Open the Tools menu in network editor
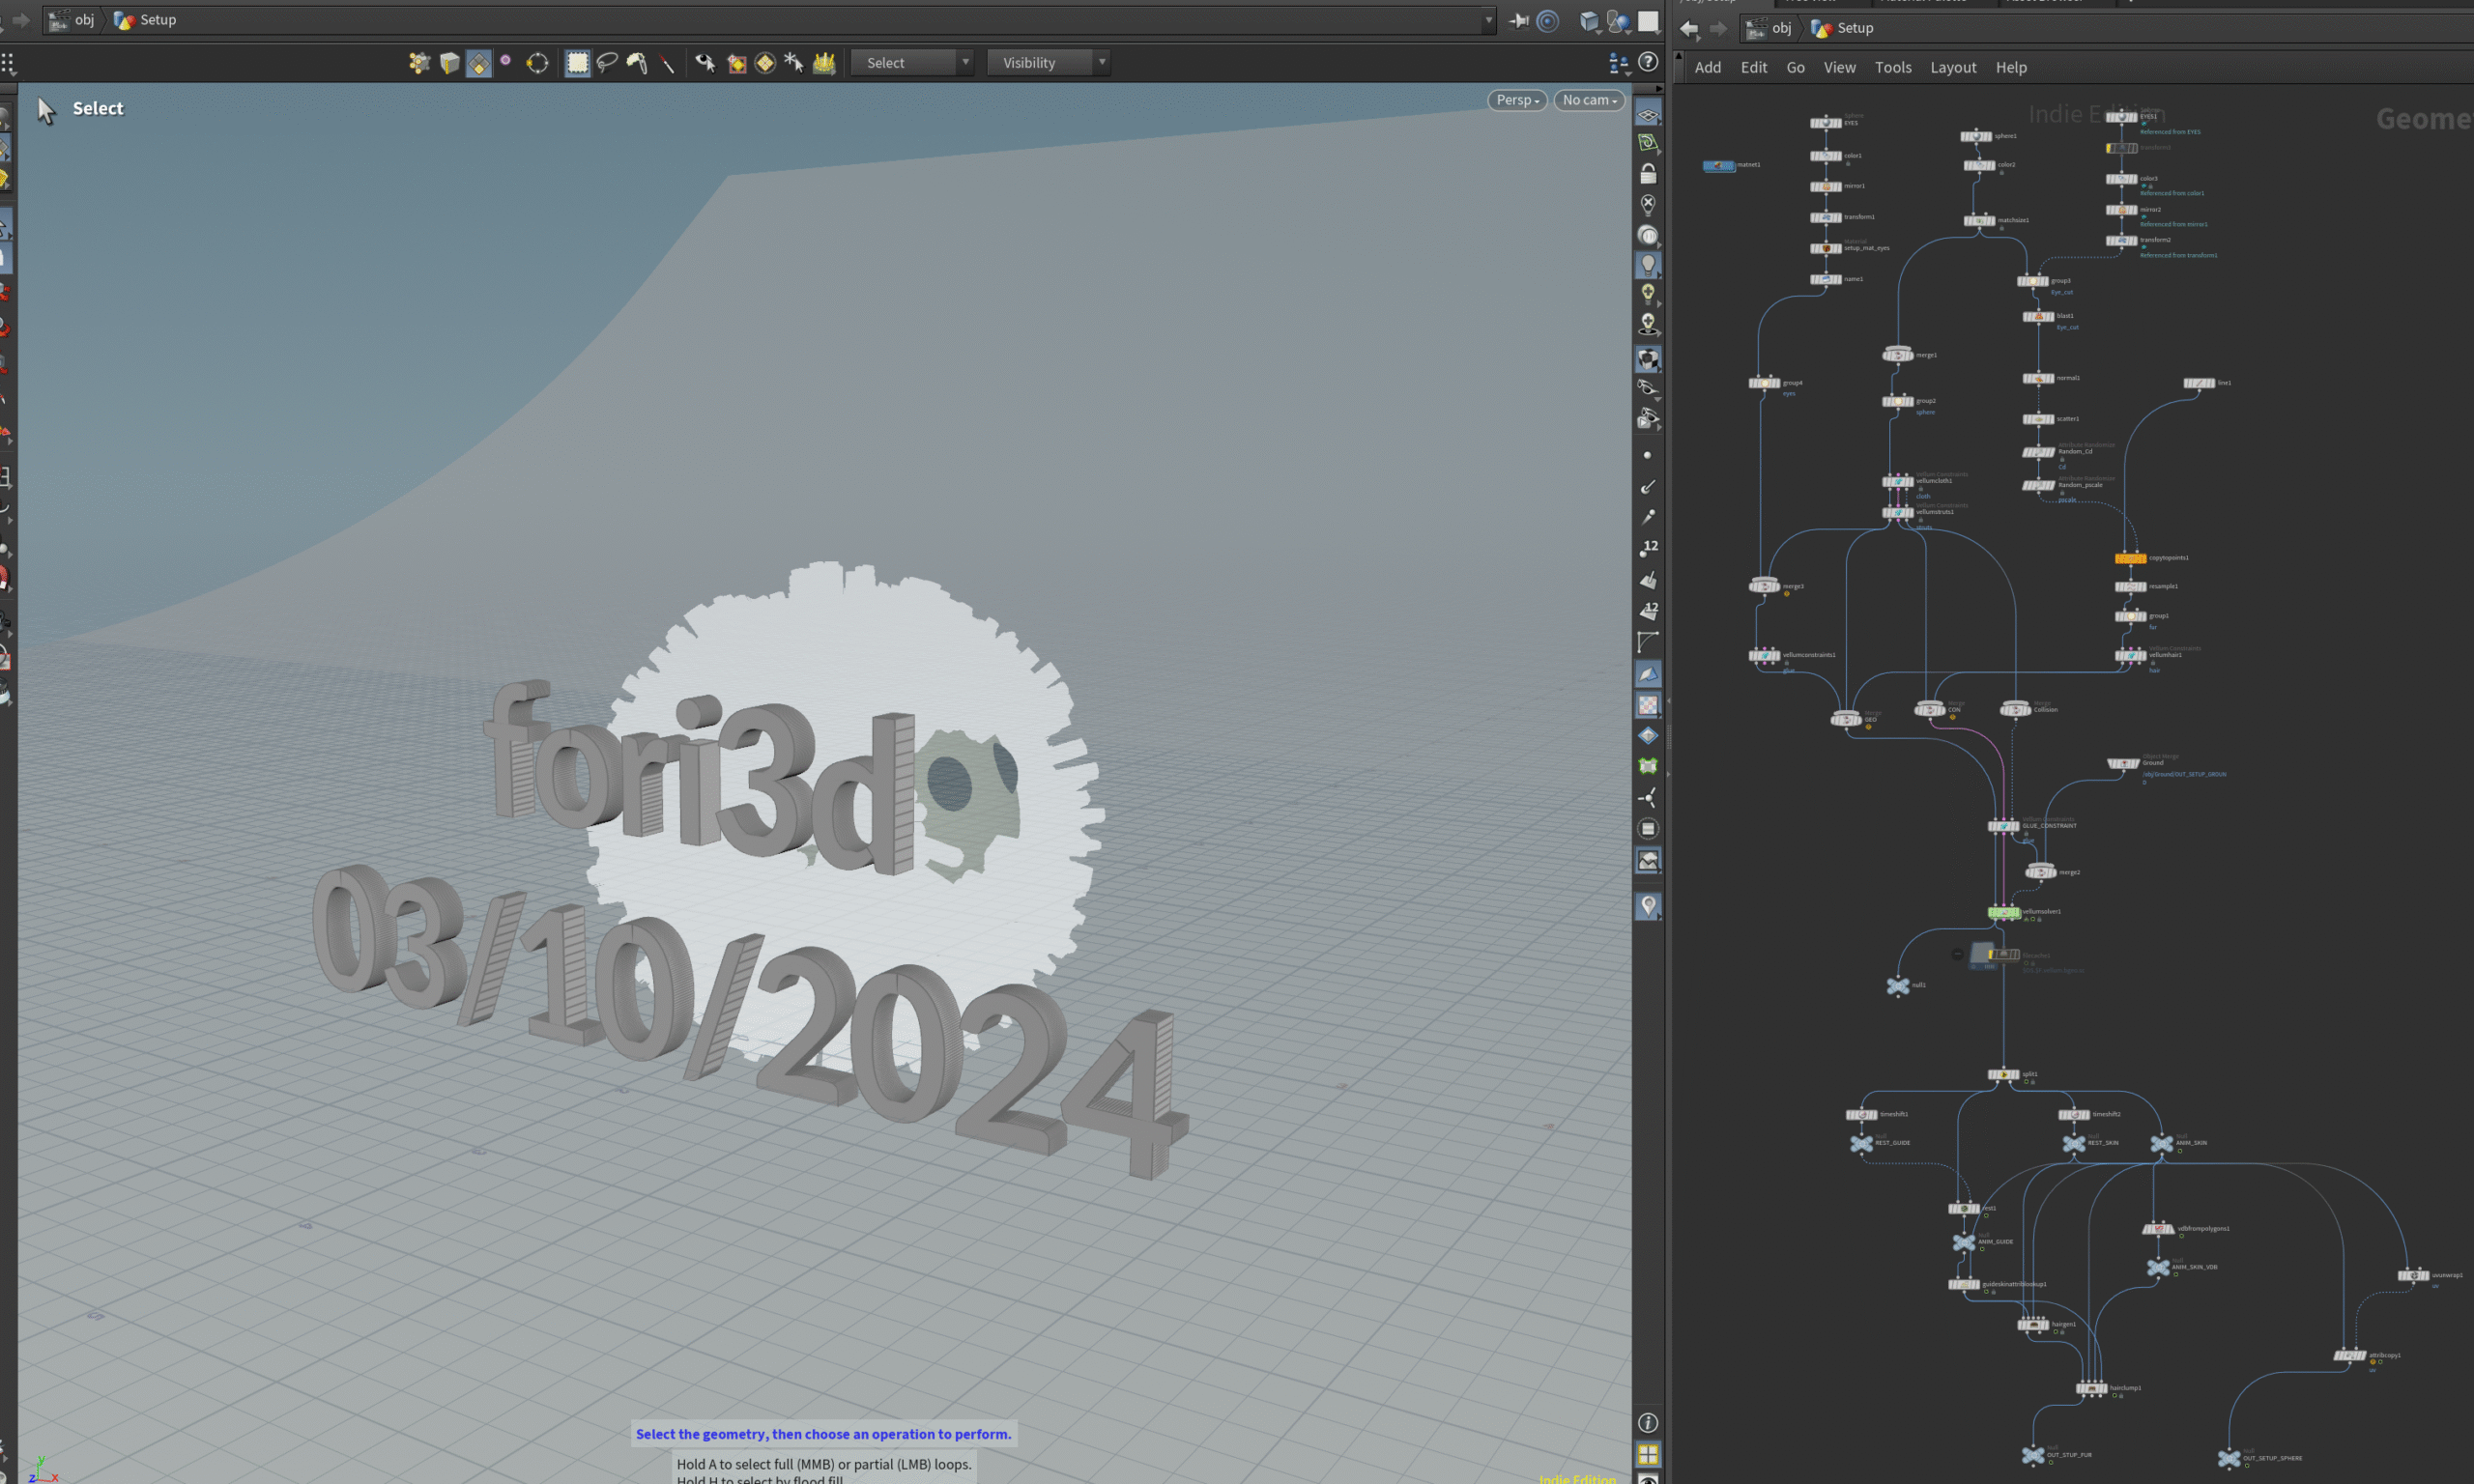Screen dimensions: 2474x1484 click(x=1892, y=67)
